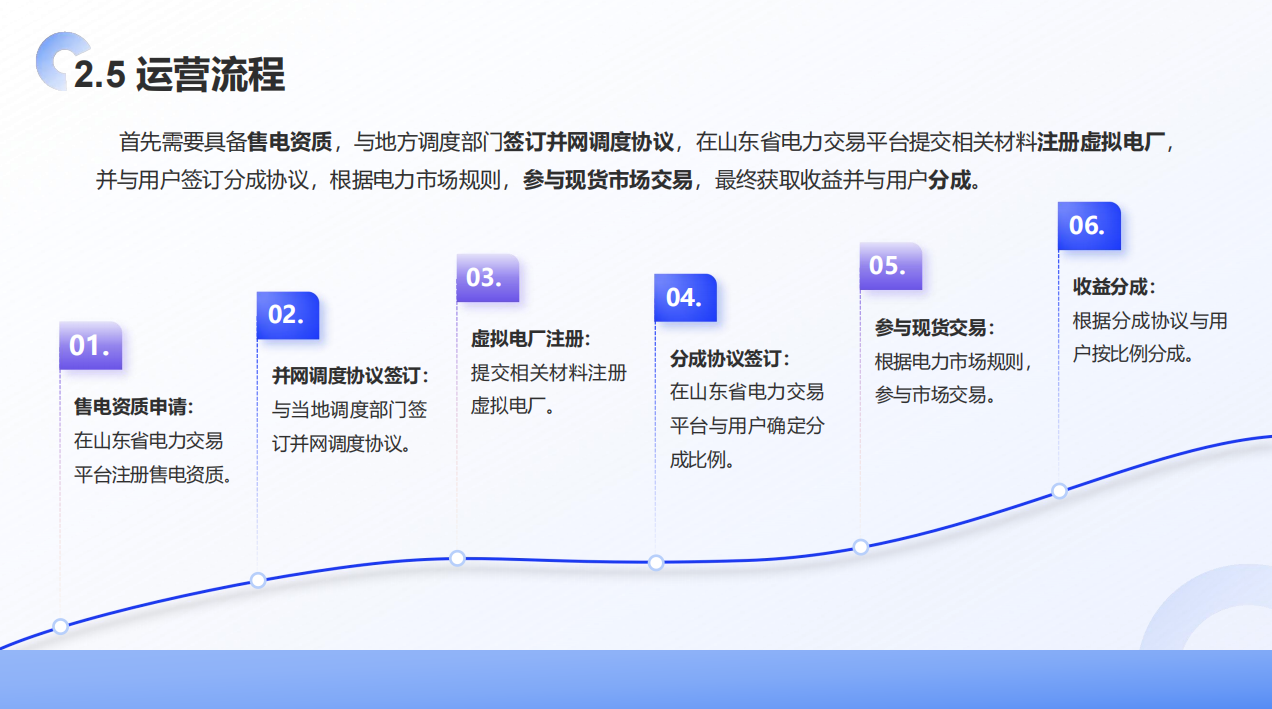Select the "虚拟电厂注册" step heading
The width and height of the screenshot is (1272, 709).
(530, 339)
